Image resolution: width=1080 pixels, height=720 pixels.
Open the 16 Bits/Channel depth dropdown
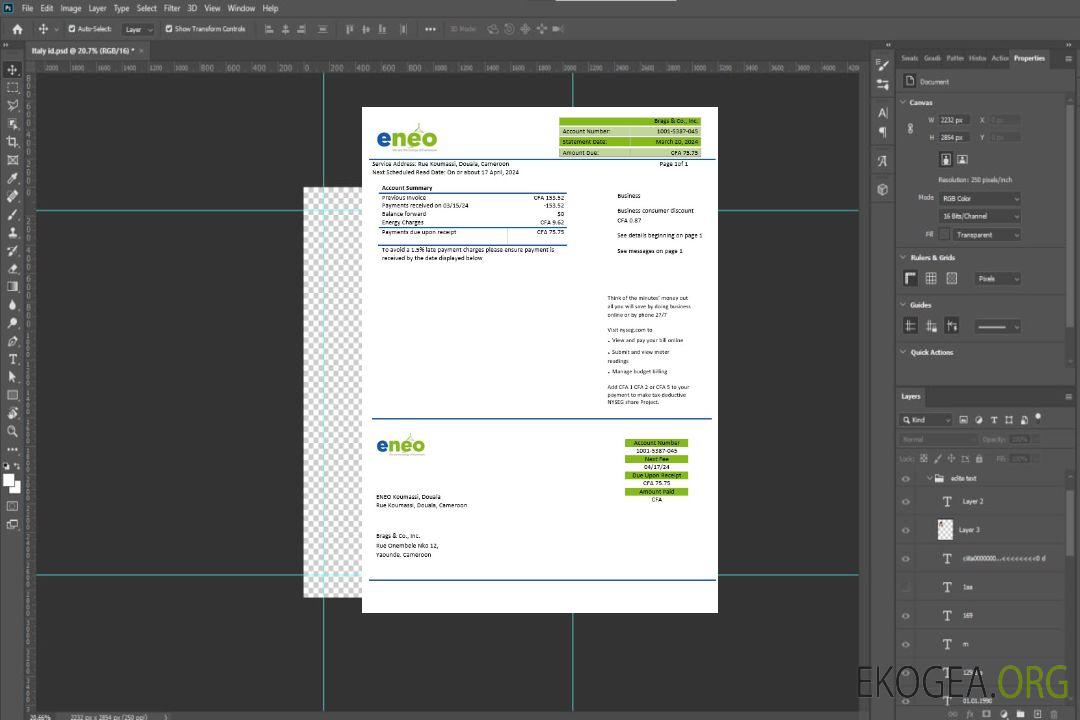(980, 216)
